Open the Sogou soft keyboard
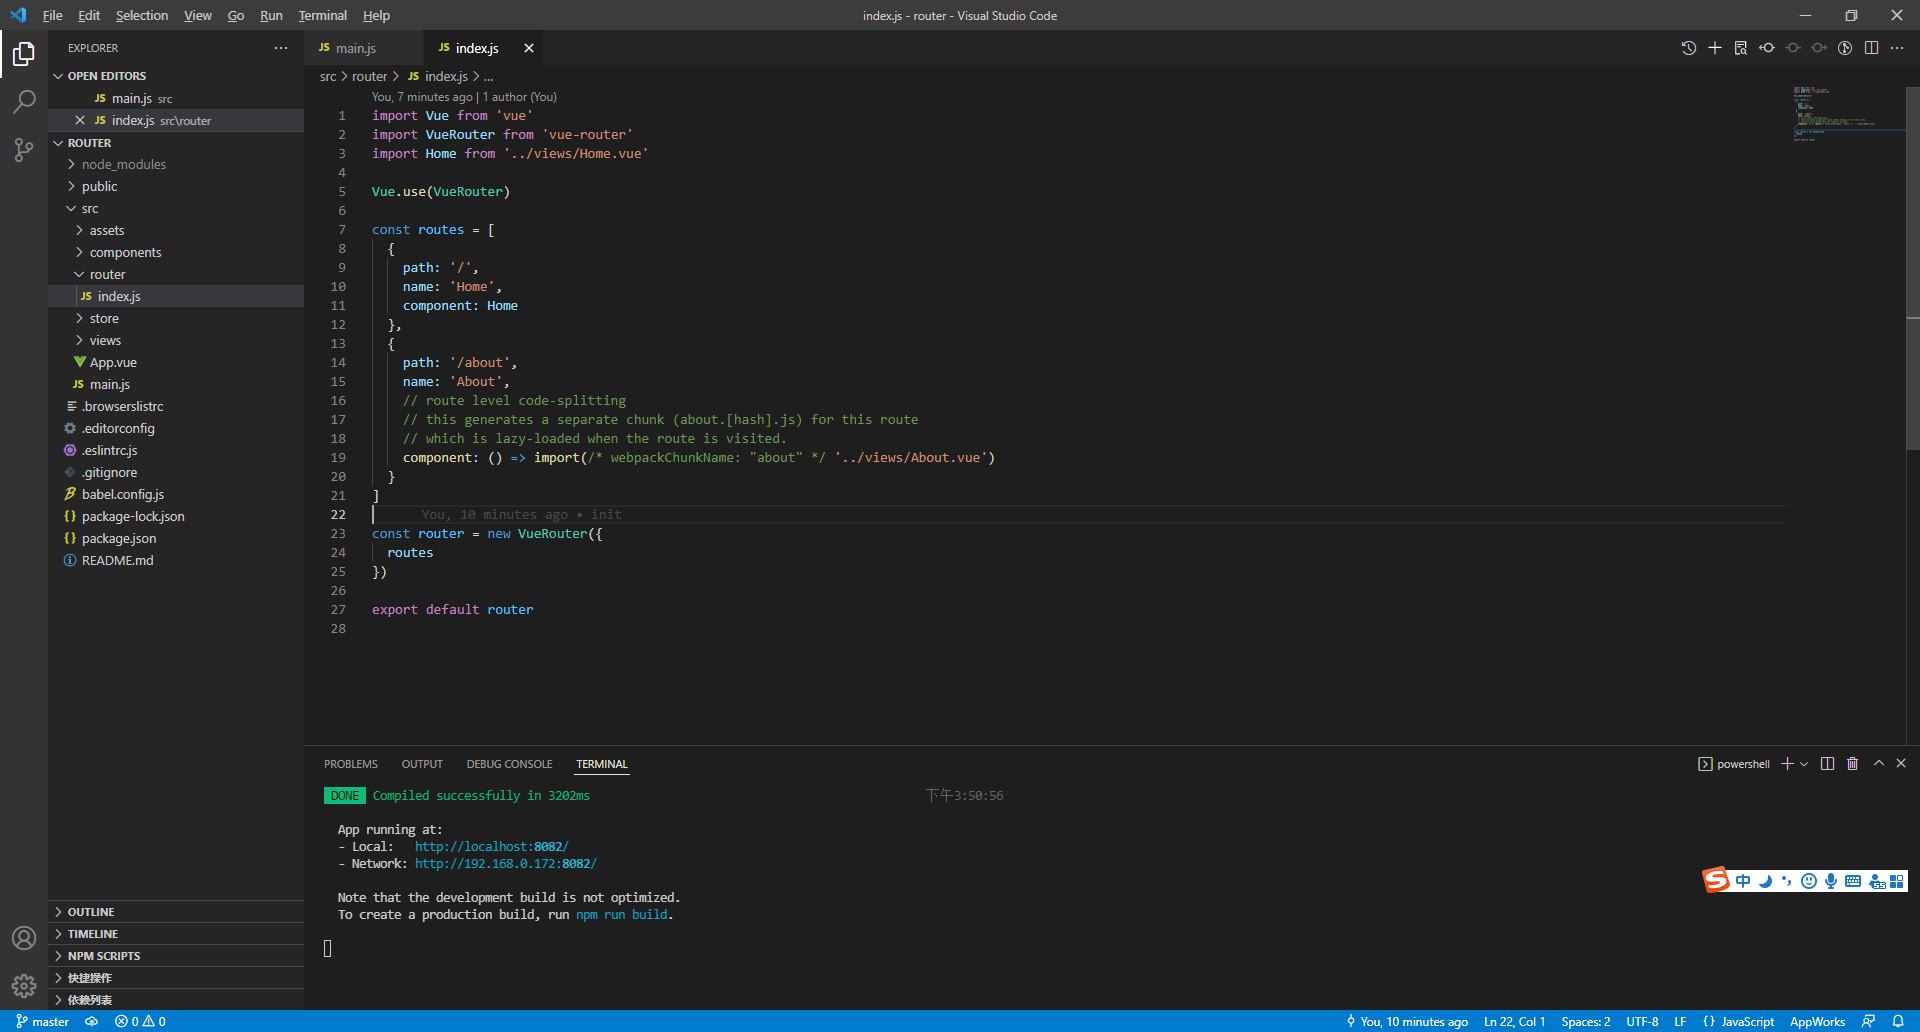 click(x=1853, y=881)
